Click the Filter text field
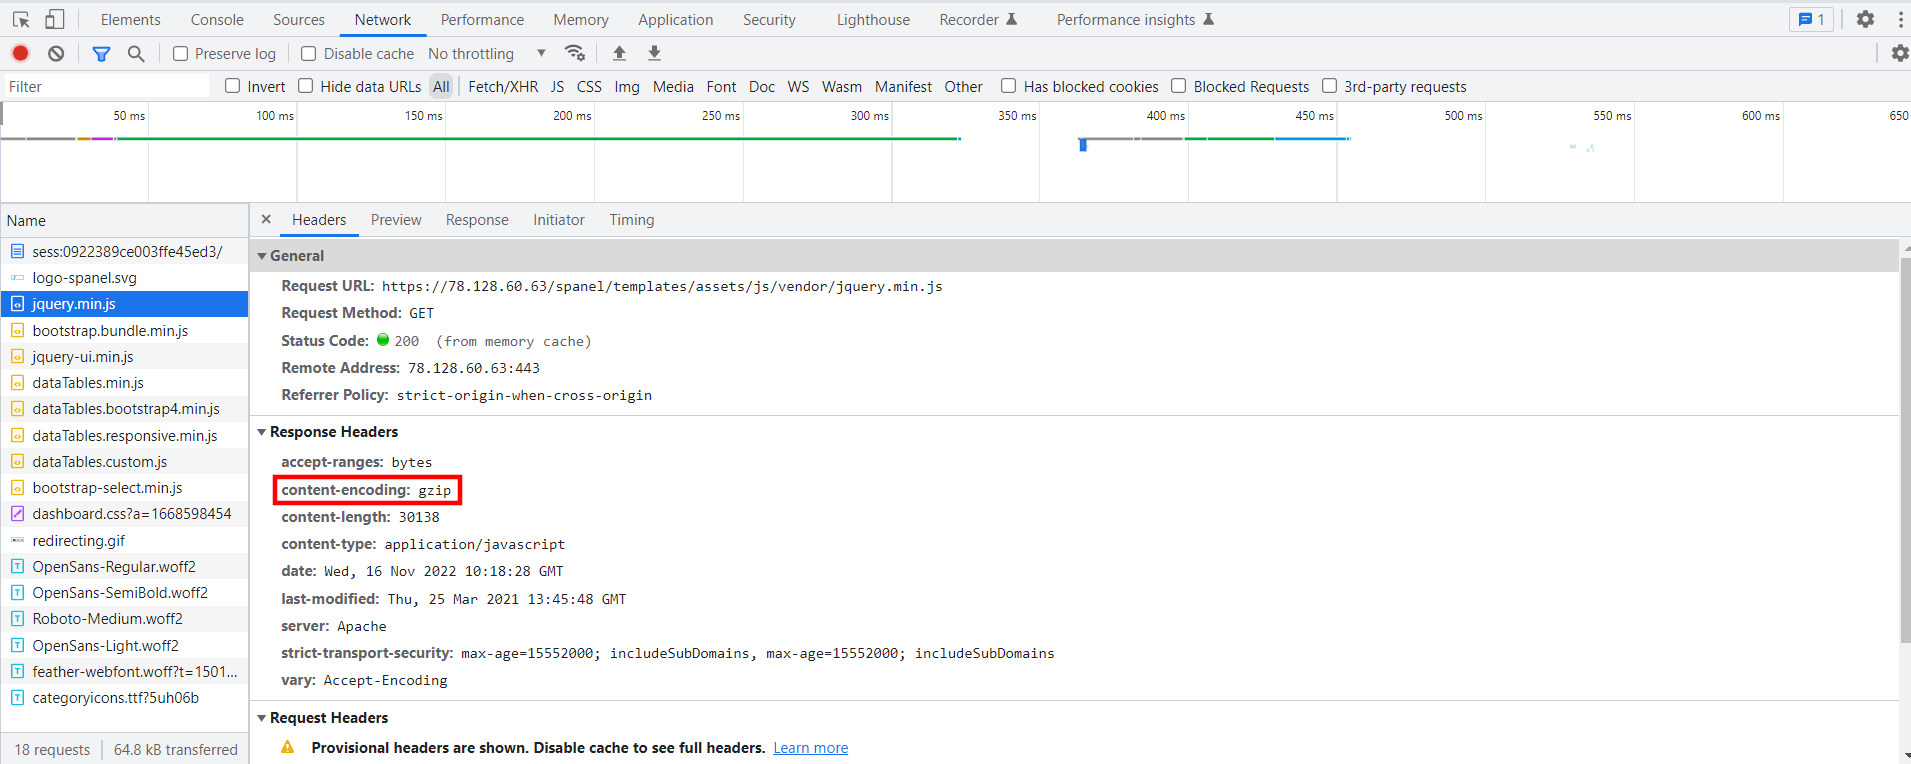The image size is (1911, 764). pos(107,87)
